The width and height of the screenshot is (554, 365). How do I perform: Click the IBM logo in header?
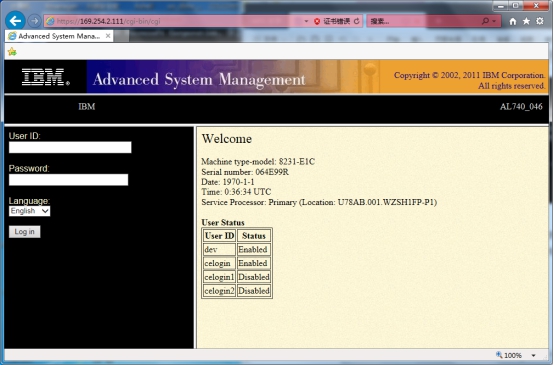point(46,77)
